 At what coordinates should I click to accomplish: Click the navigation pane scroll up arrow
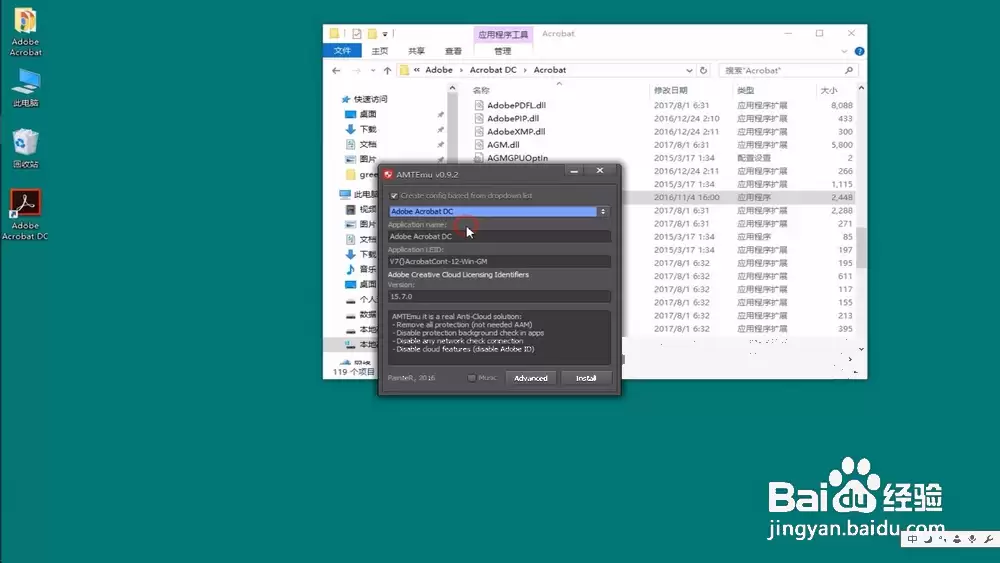coord(452,88)
